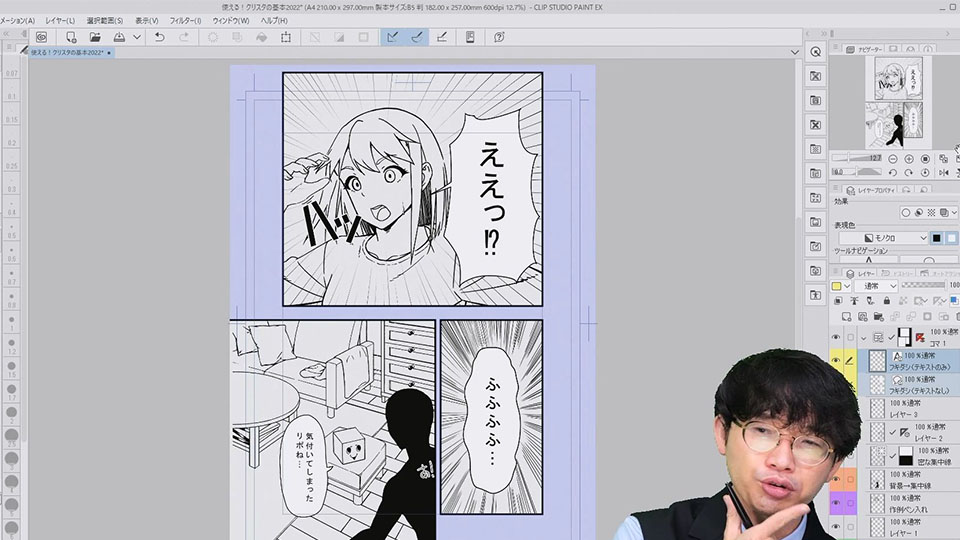
Task: Toggle Snap to Special Ruler in toolbar
Action: tap(417, 37)
